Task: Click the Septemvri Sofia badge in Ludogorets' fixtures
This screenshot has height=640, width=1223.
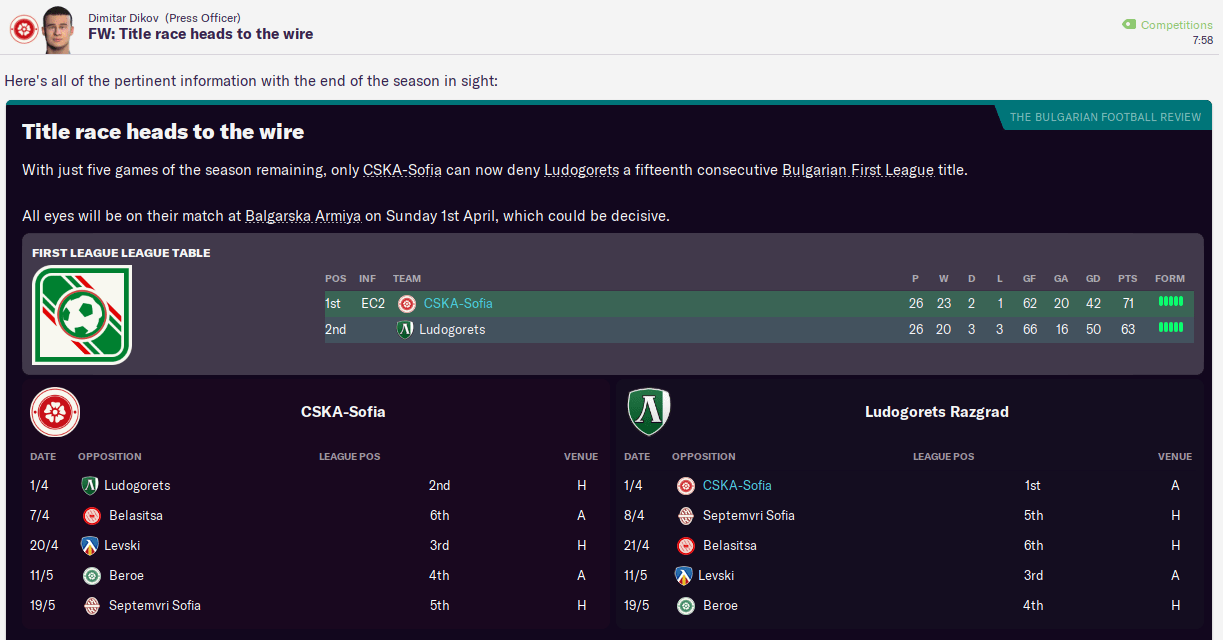Action: click(685, 515)
